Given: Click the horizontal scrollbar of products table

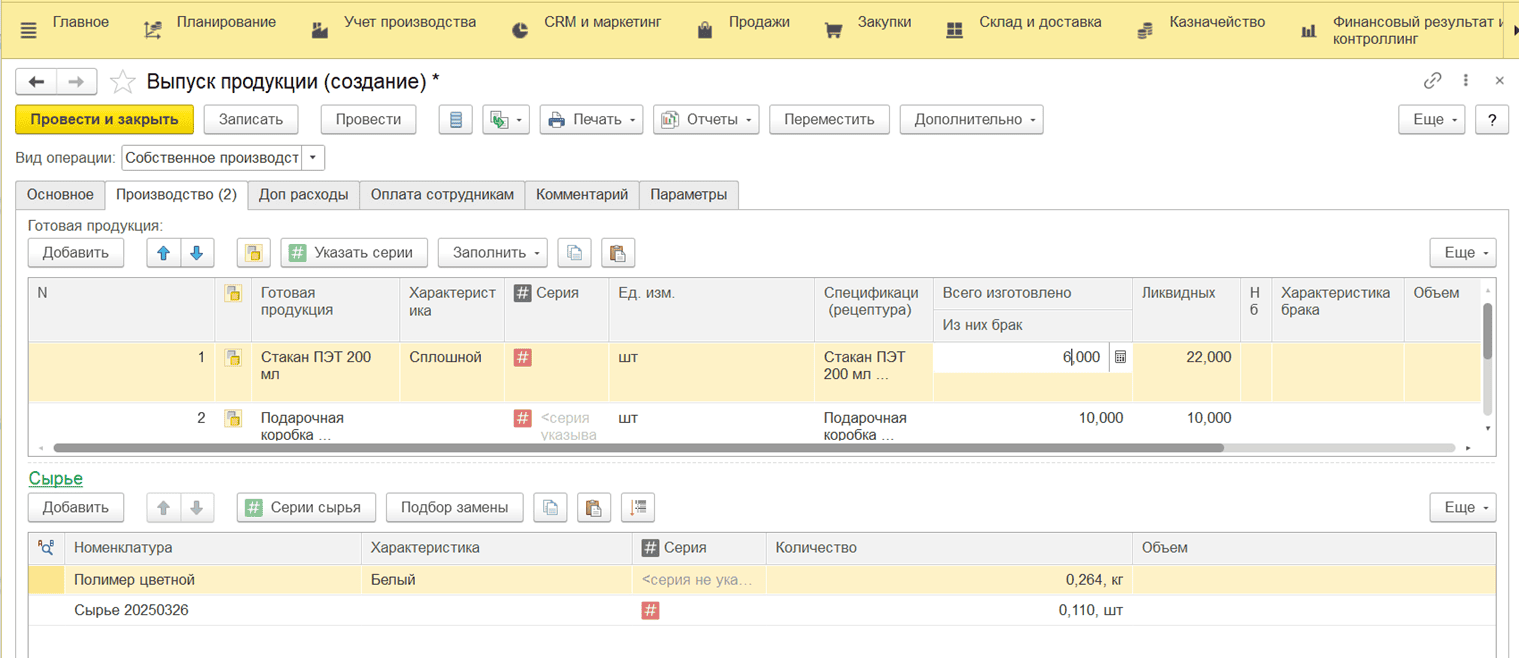Looking at the screenshot, I should (x=640, y=448).
